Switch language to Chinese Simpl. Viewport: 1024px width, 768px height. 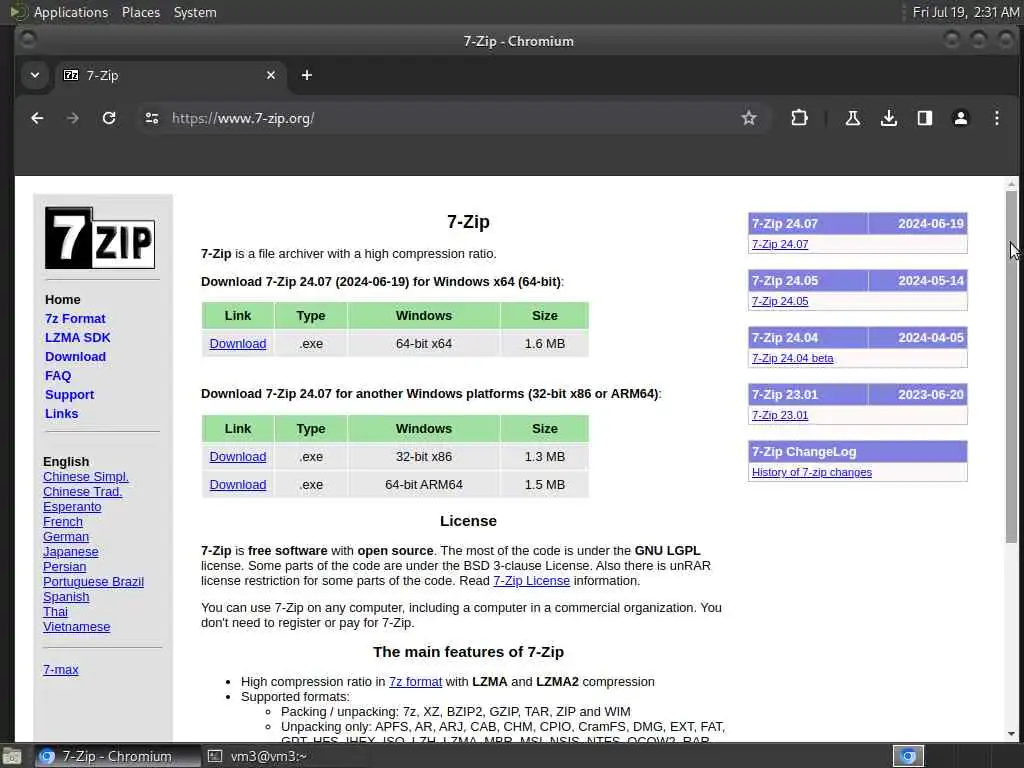tap(86, 477)
